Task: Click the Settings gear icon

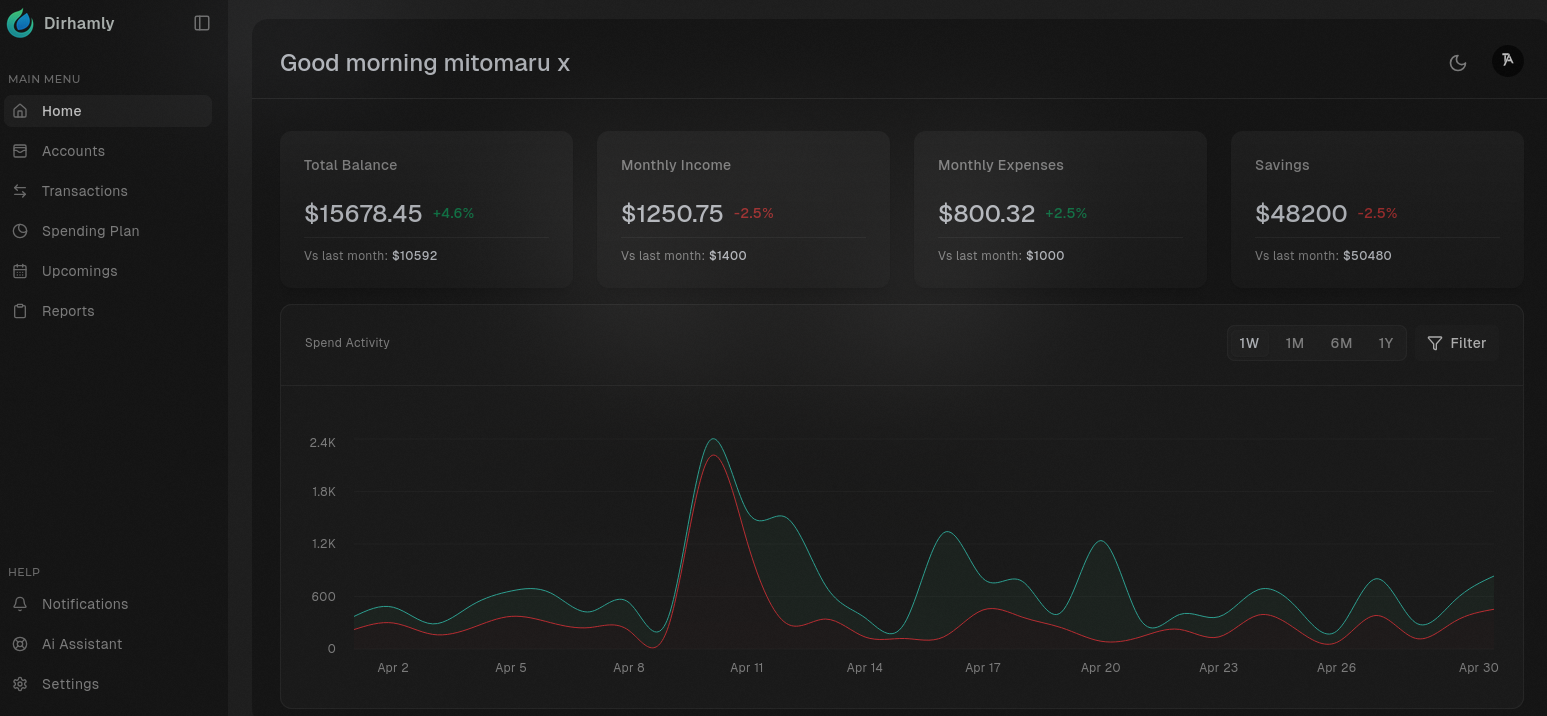Action: point(21,683)
